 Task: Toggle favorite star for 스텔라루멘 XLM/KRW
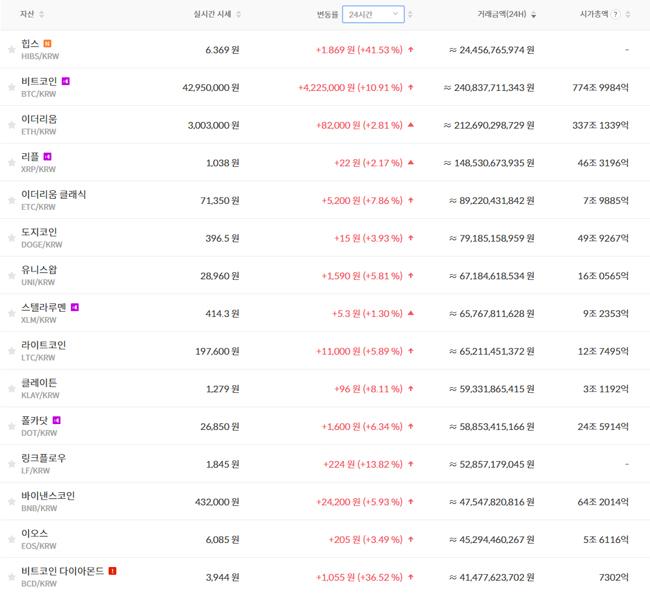[12, 314]
